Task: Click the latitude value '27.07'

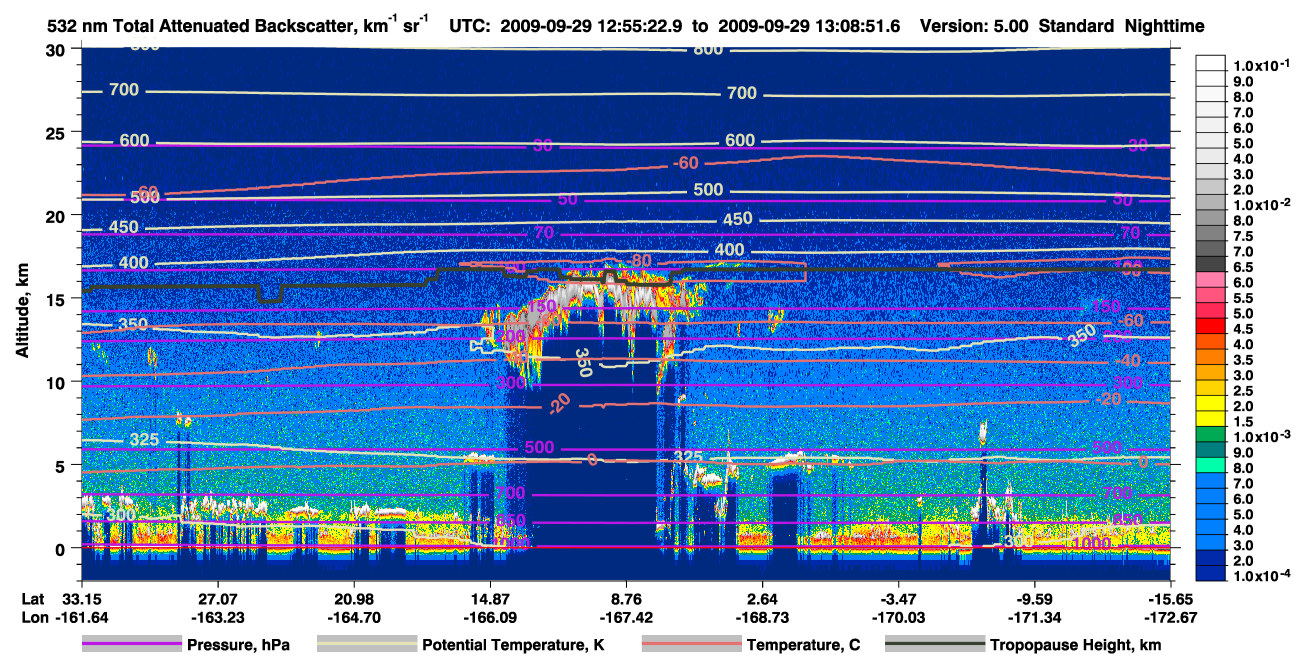Action: (217, 598)
